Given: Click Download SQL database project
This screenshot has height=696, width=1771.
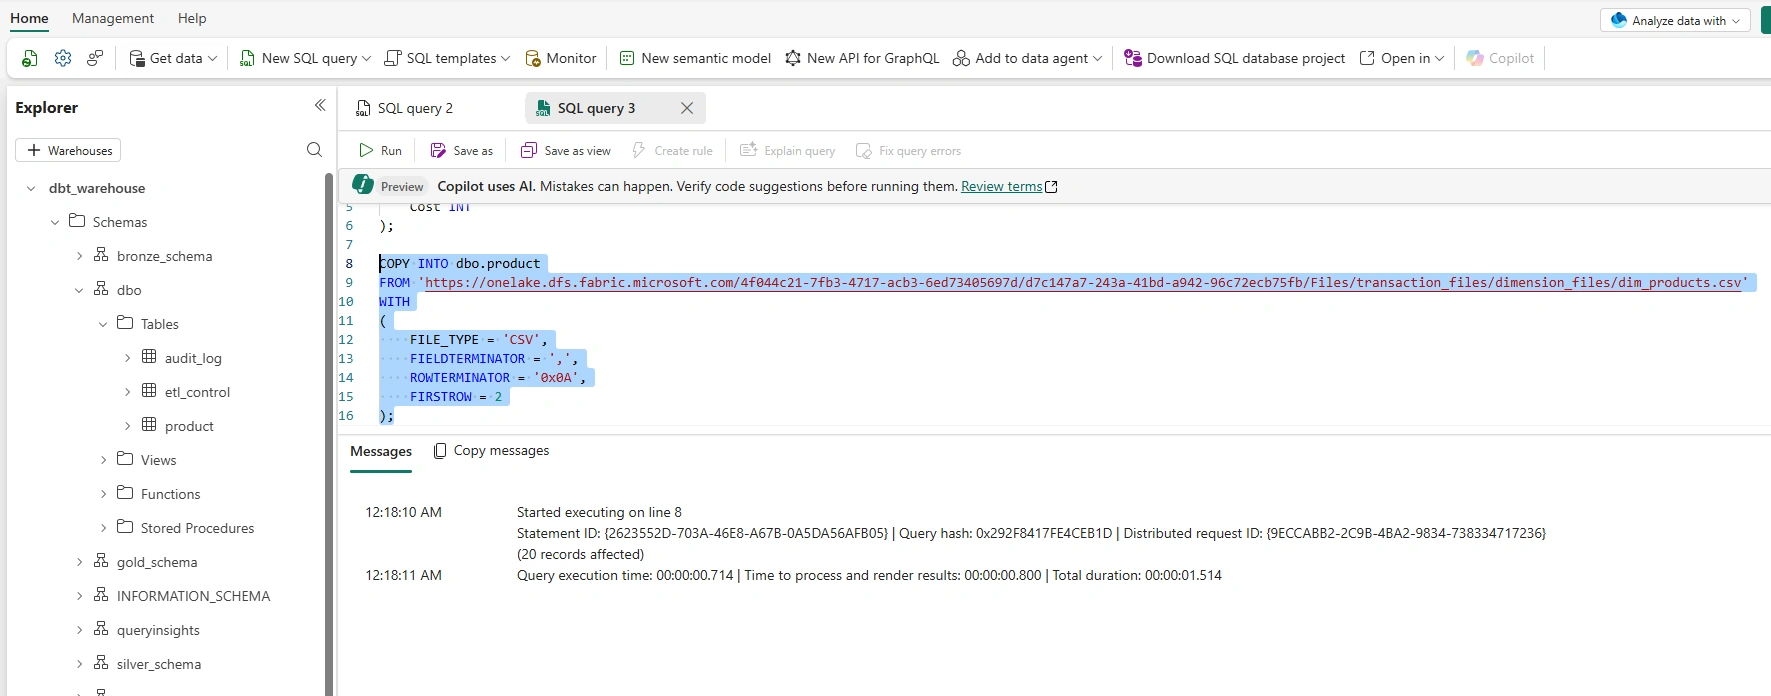Looking at the screenshot, I should [1235, 58].
